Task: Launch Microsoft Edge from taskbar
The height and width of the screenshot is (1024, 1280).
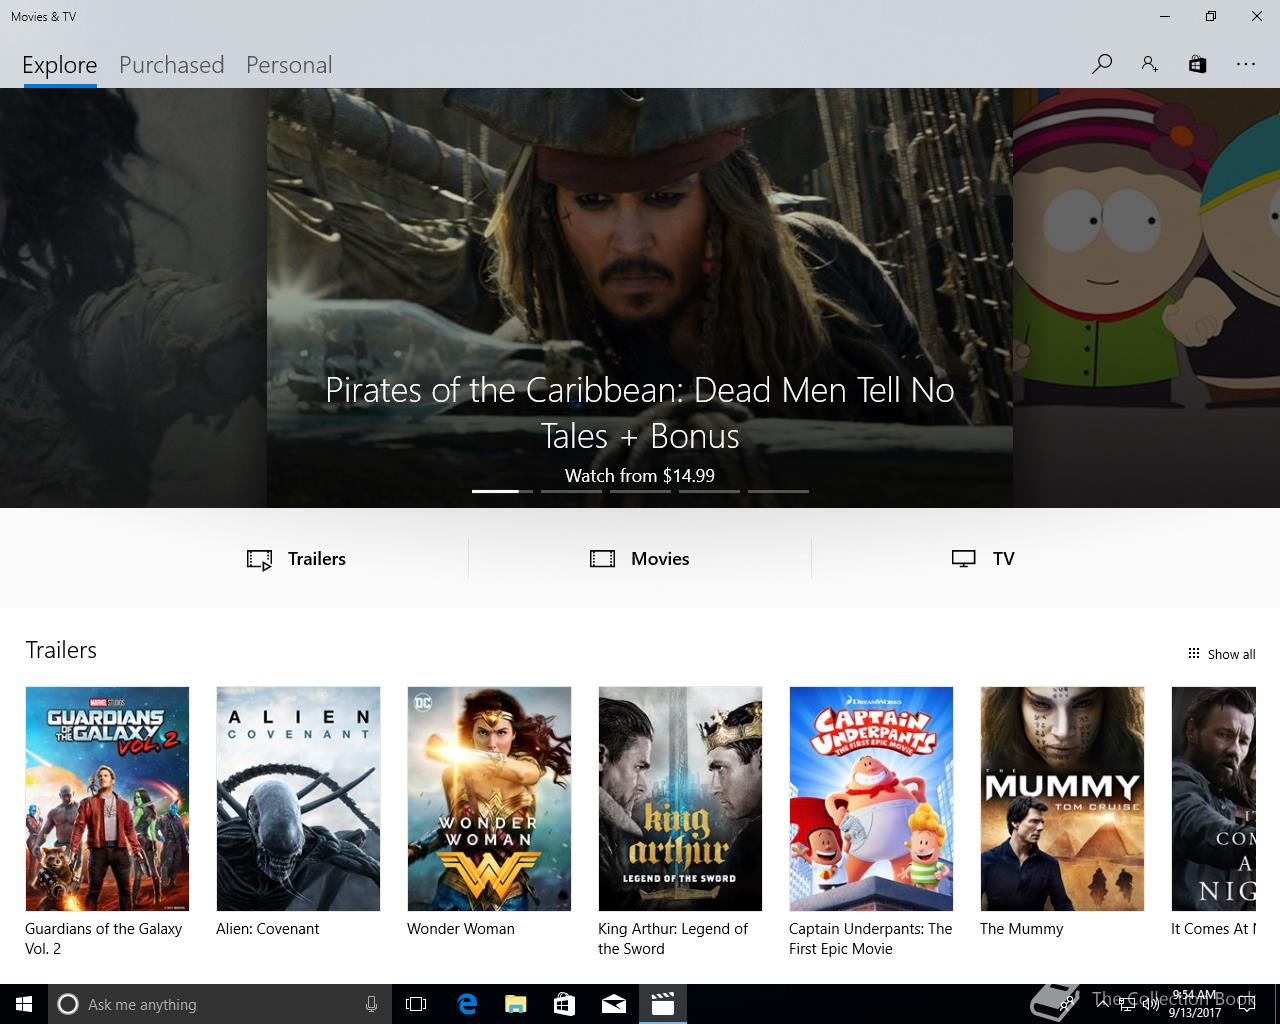Action: [x=466, y=1004]
